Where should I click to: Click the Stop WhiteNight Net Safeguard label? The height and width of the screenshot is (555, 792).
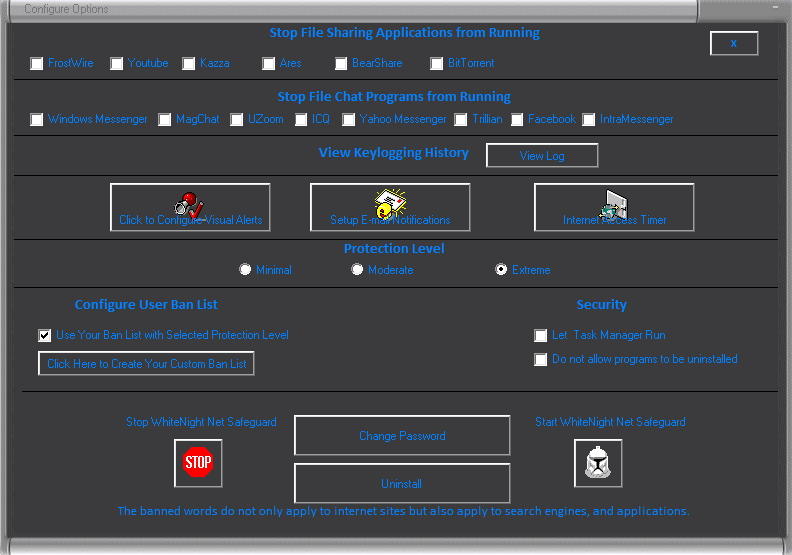[x=201, y=422]
